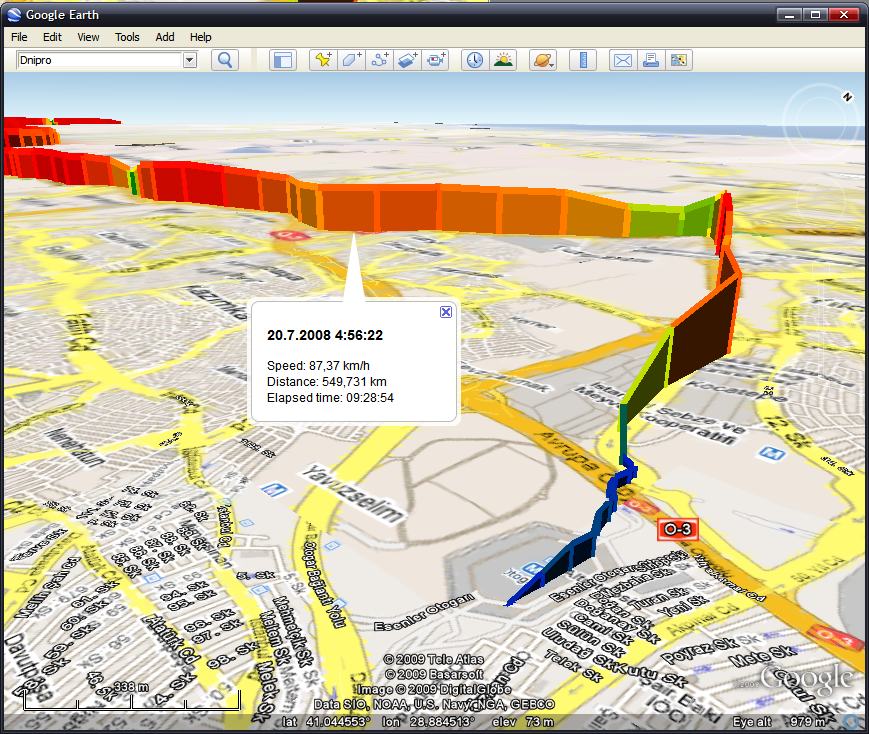Click the Speed: 87,37 km/h text
The image size is (869, 734).
[x=318, y=366]
